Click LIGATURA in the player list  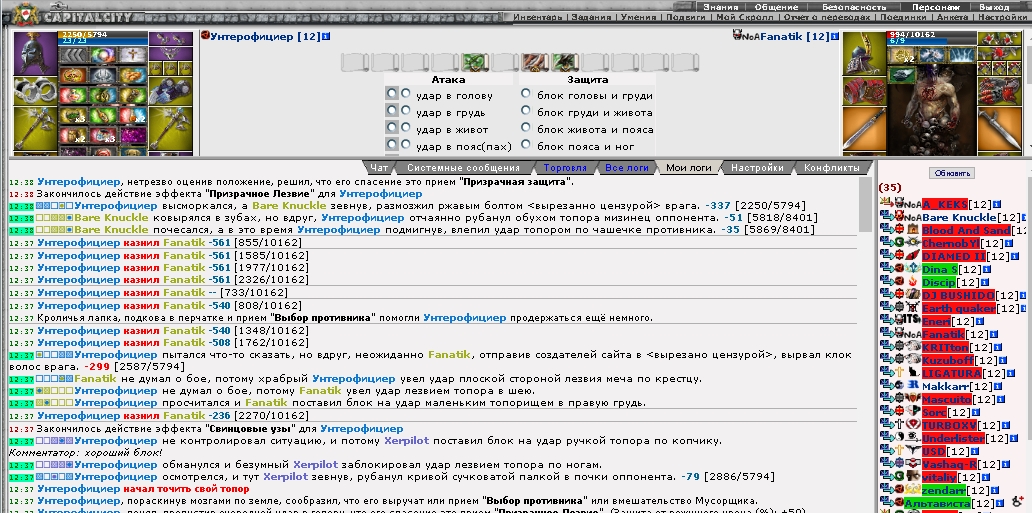pos(951,373)
